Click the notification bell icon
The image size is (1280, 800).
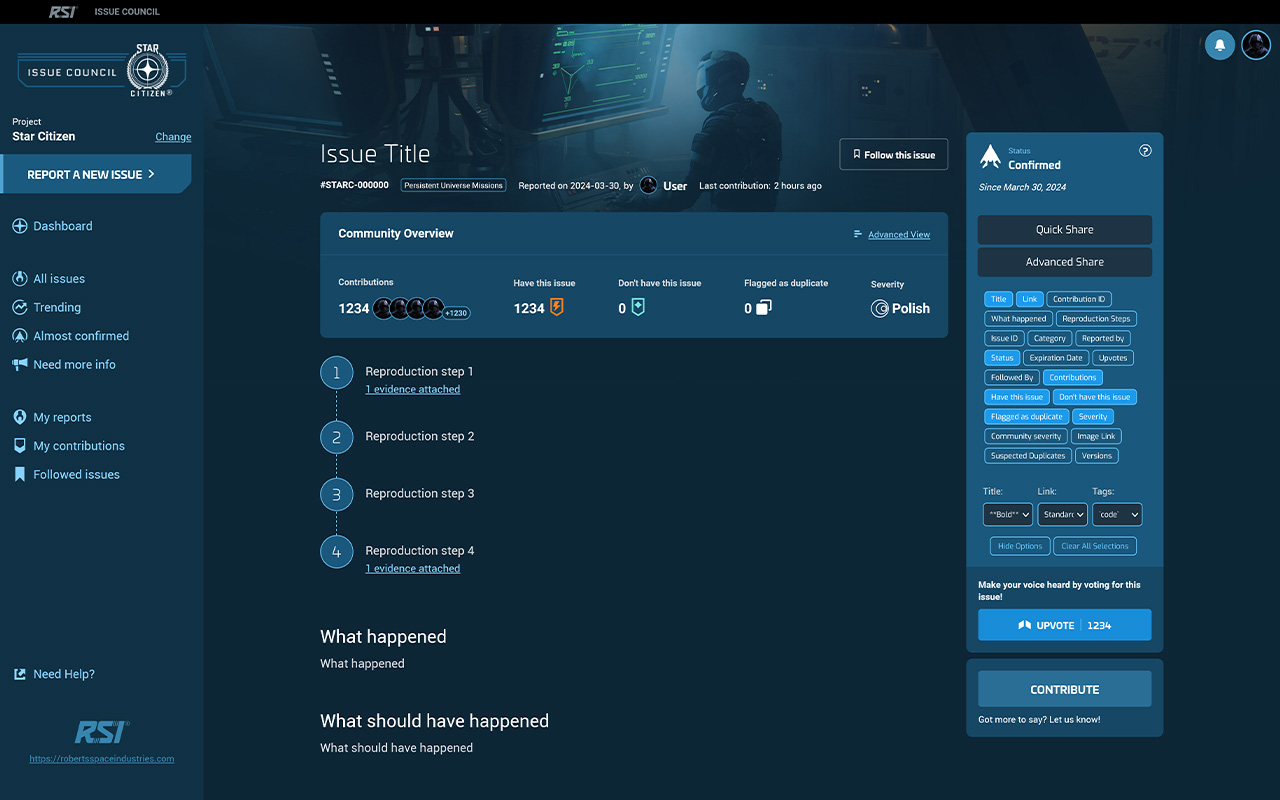1219,45
